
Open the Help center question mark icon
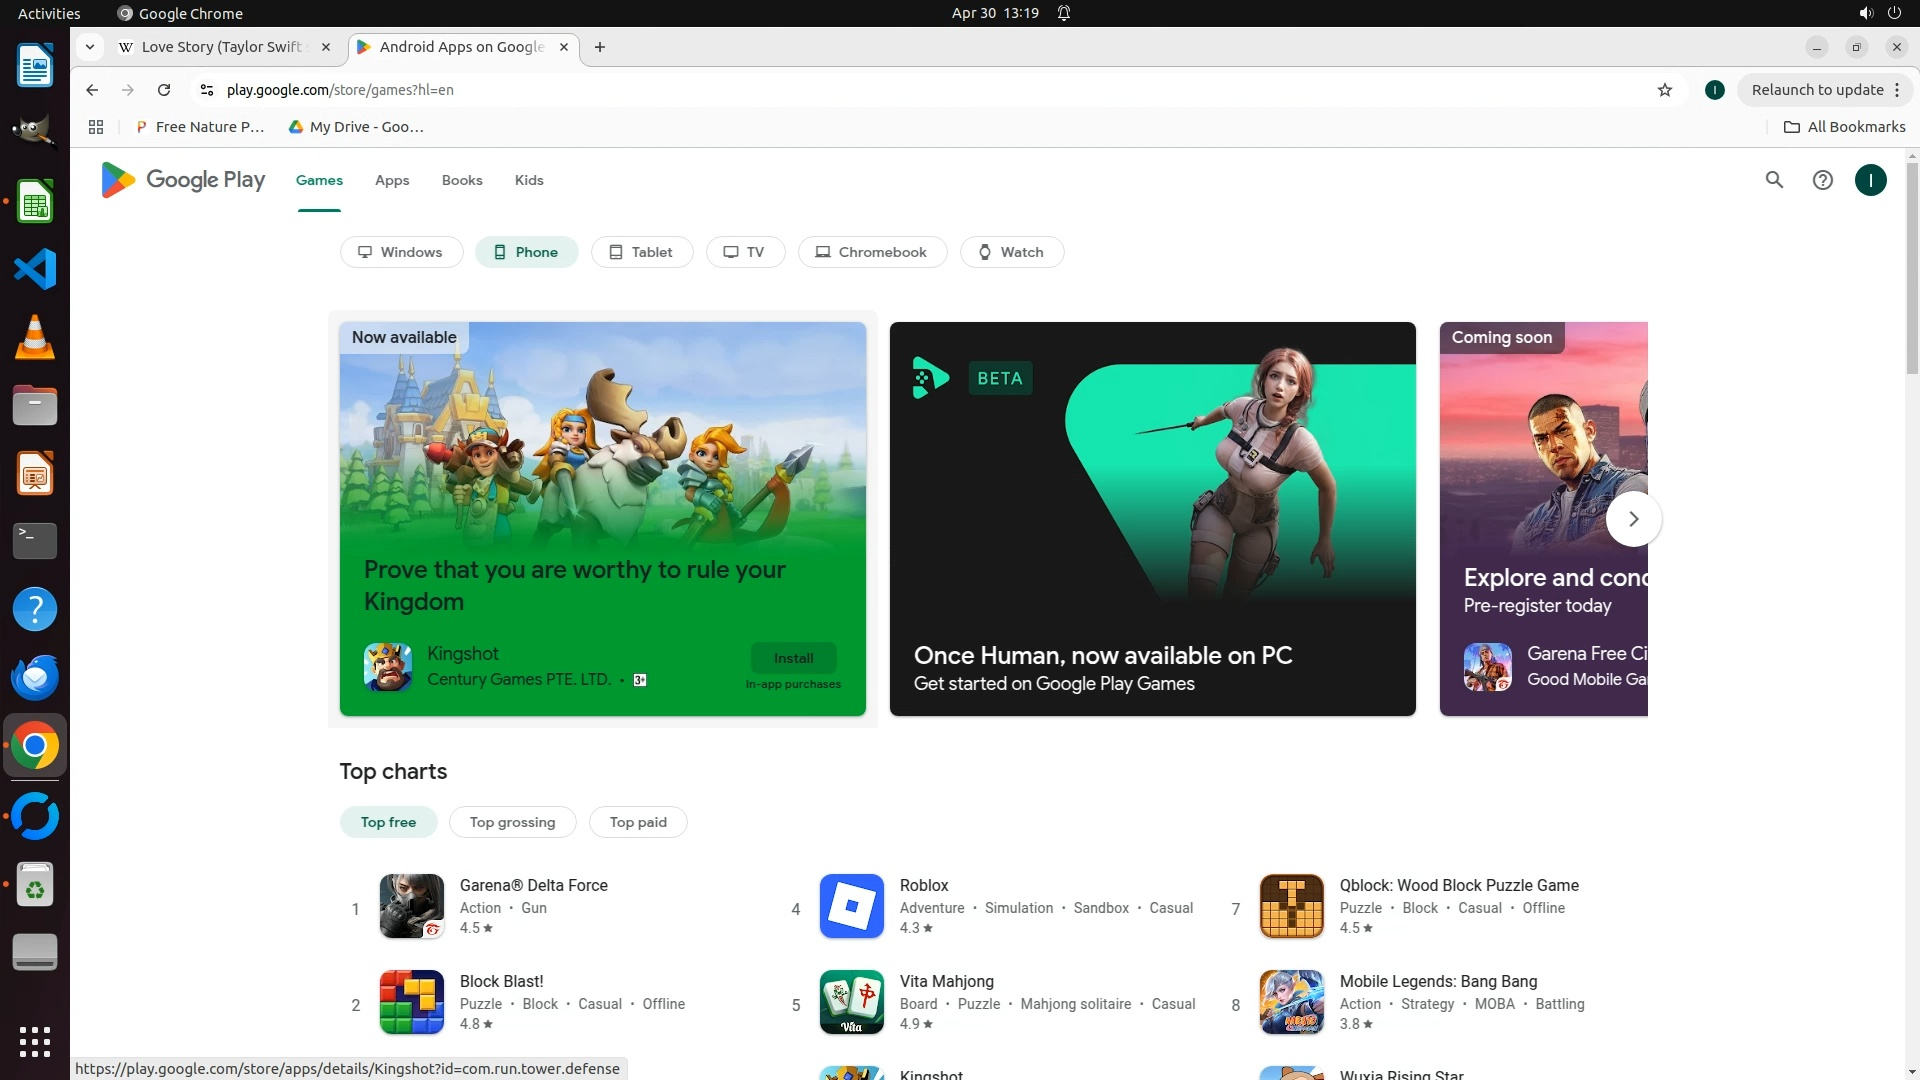pyautogui.click(x=1822, y=180)
